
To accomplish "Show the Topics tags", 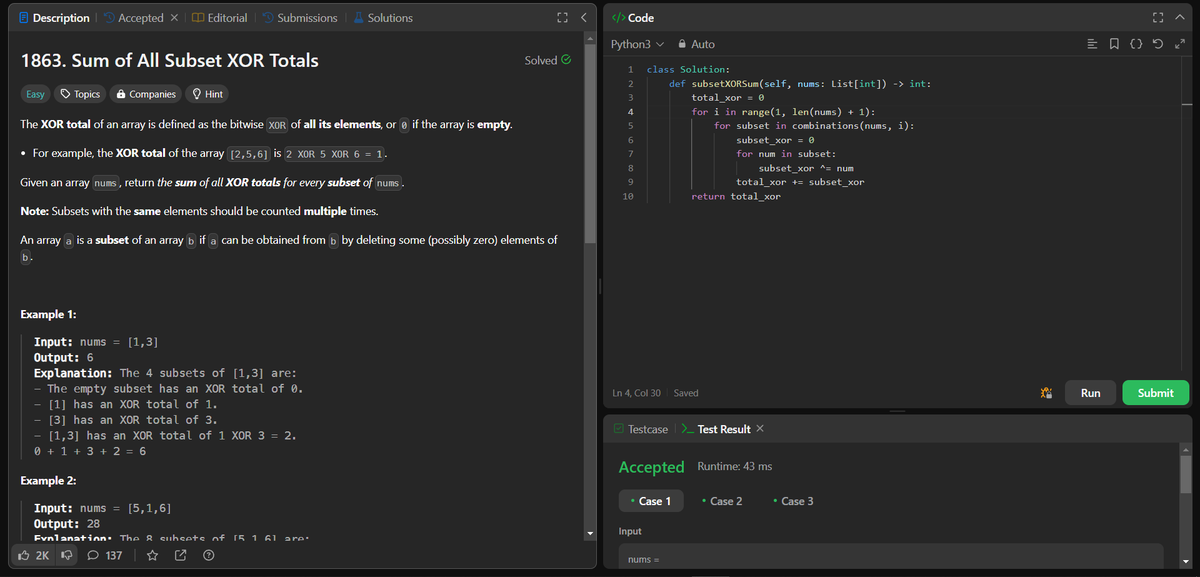I will pos(80,94).
